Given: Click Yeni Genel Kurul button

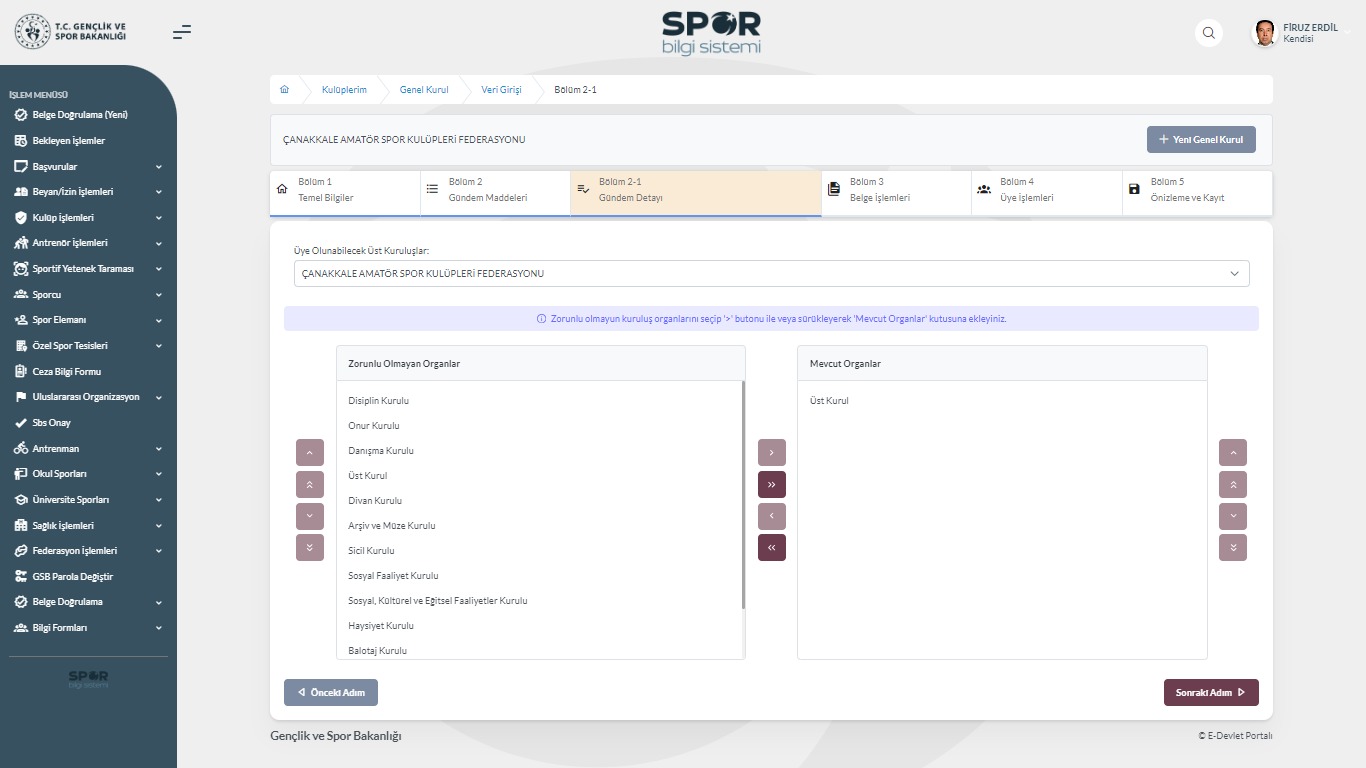Looking at the screenshot, I should (1201, 140).
